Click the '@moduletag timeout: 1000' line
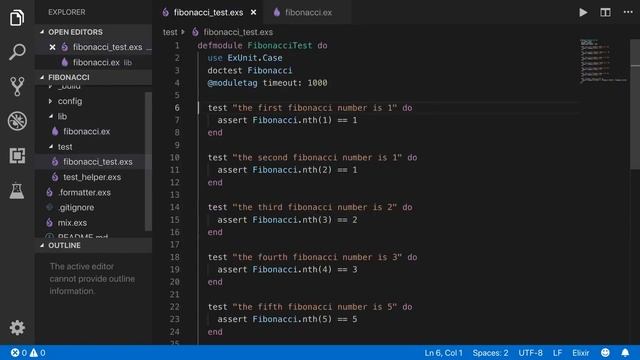 (267, 83)
